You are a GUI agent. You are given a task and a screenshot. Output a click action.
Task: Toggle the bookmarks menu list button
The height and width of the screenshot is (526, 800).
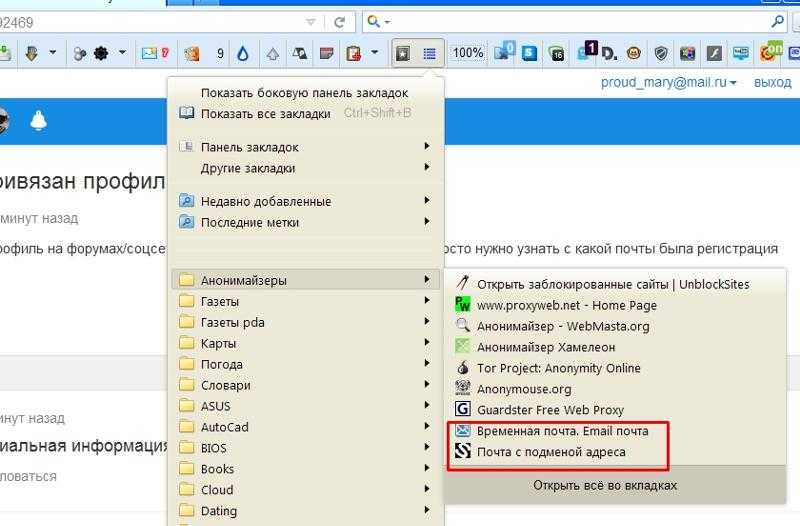point(430,53)
